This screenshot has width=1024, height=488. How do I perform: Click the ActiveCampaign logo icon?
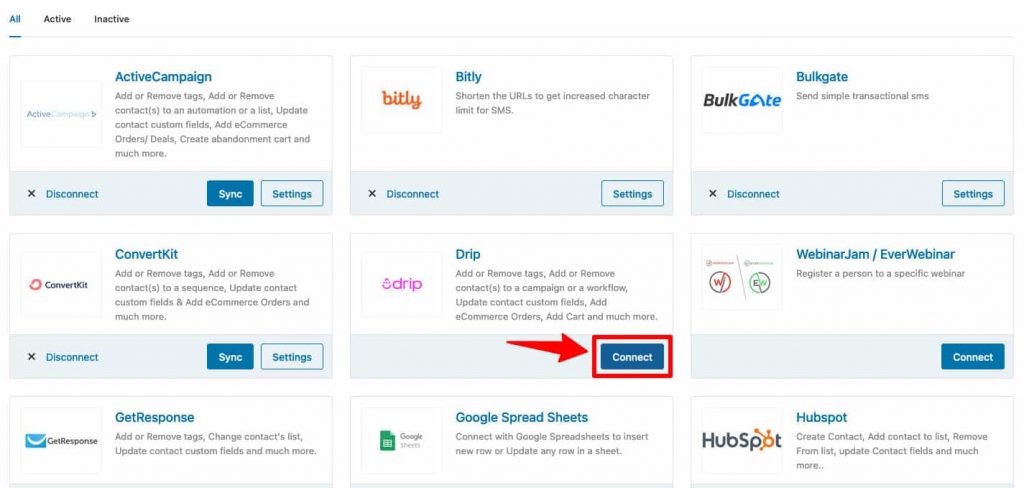(61, 114)
